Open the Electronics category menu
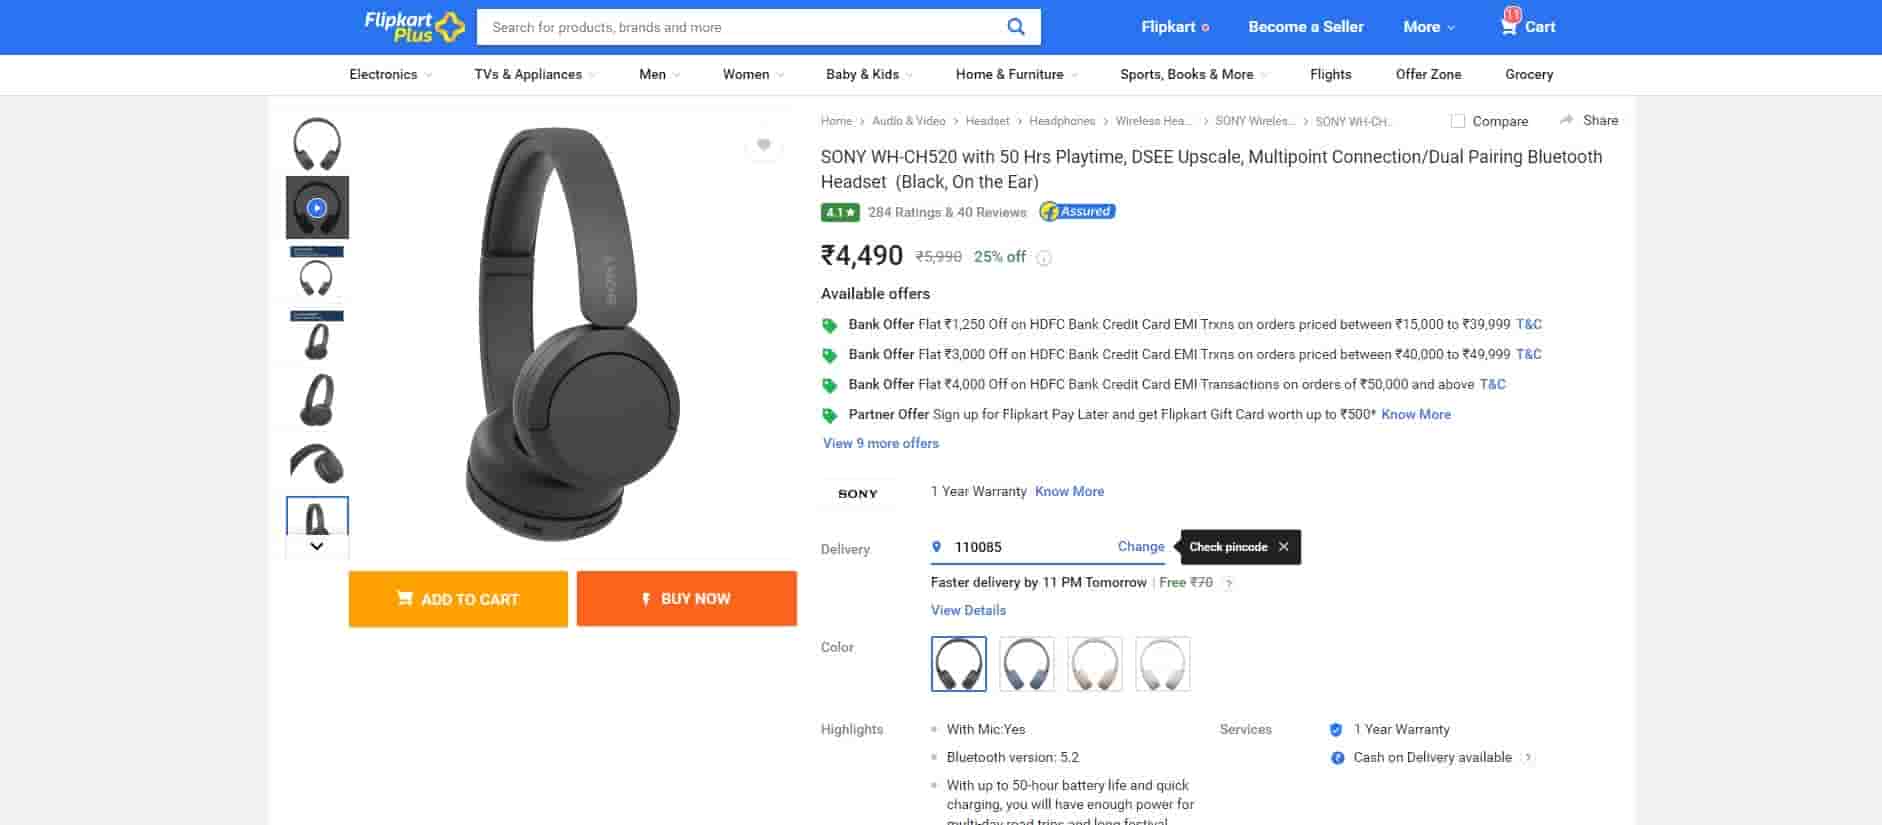The width and height of the screenshot is (1882, 825). pos(390,74)
